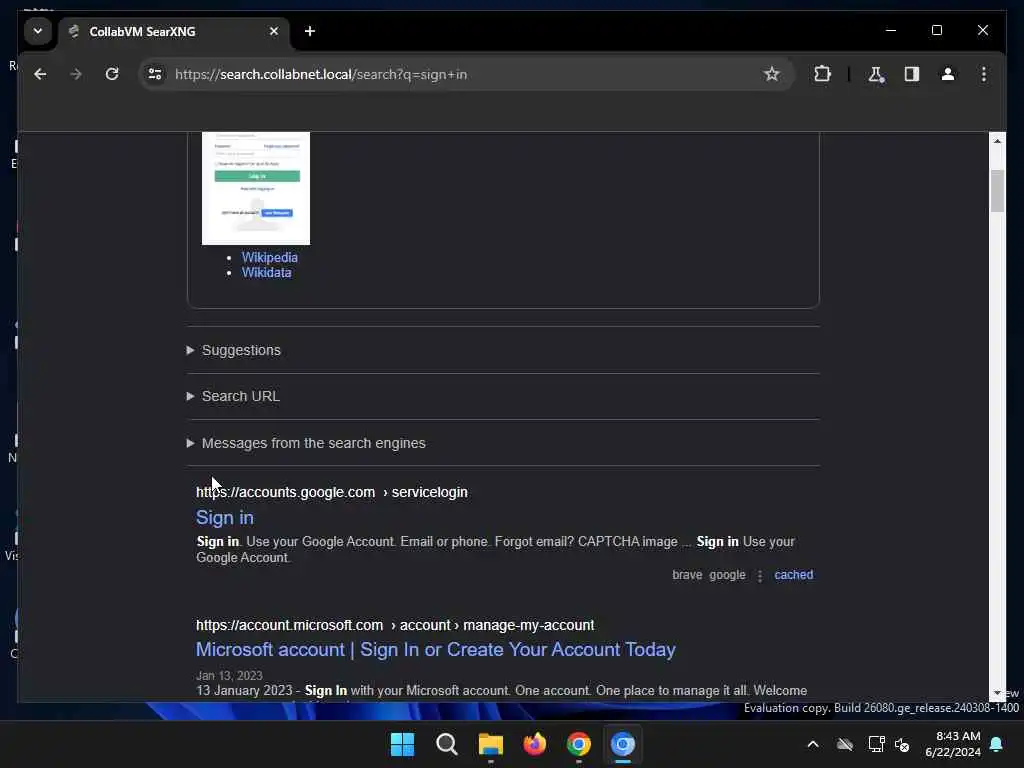Screen dimensions: 1024x768
Task: Maximize the browser window
Action: [x=936, y=31]
